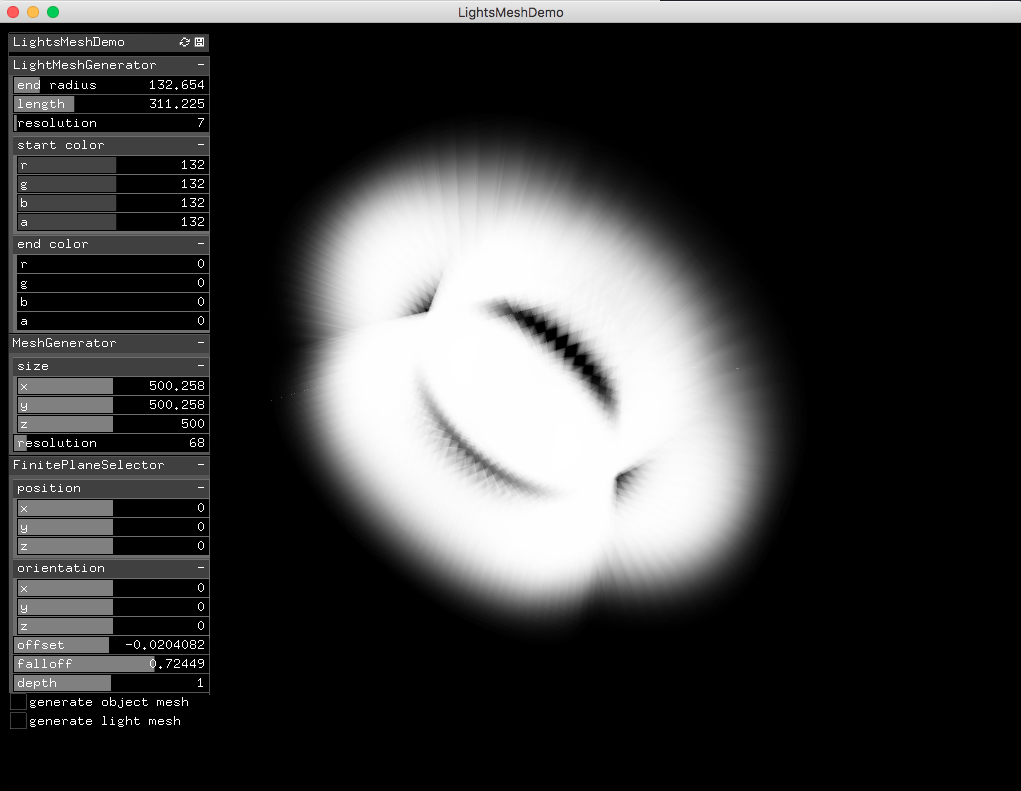Collapse the end color group
The width and height of the screenshot is (1021, 791).
199,243
